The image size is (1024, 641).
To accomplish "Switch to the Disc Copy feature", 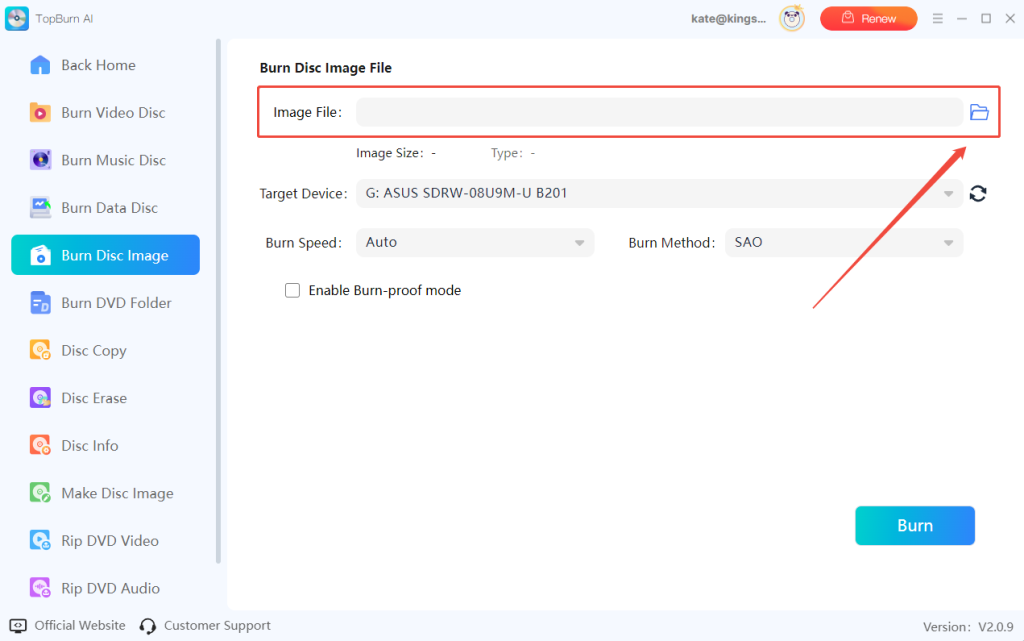I will (88, 350).
